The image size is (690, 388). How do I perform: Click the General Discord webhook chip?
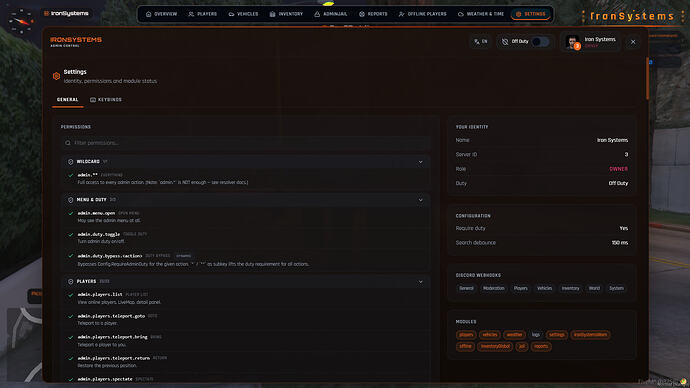coord(466,289)
